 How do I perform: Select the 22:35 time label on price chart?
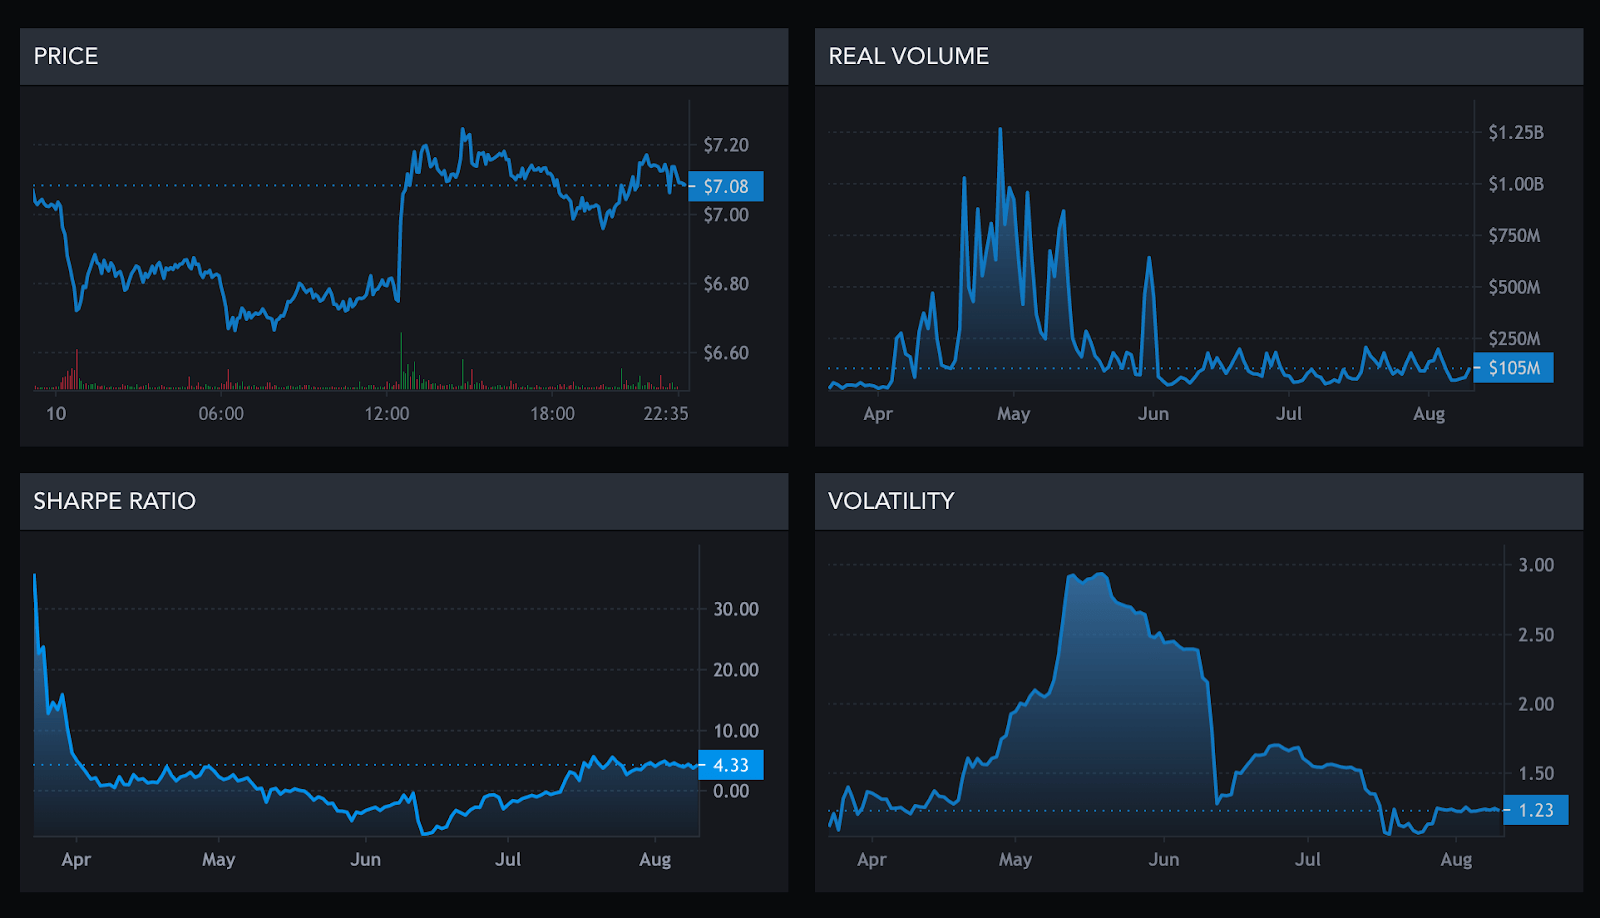665,414
